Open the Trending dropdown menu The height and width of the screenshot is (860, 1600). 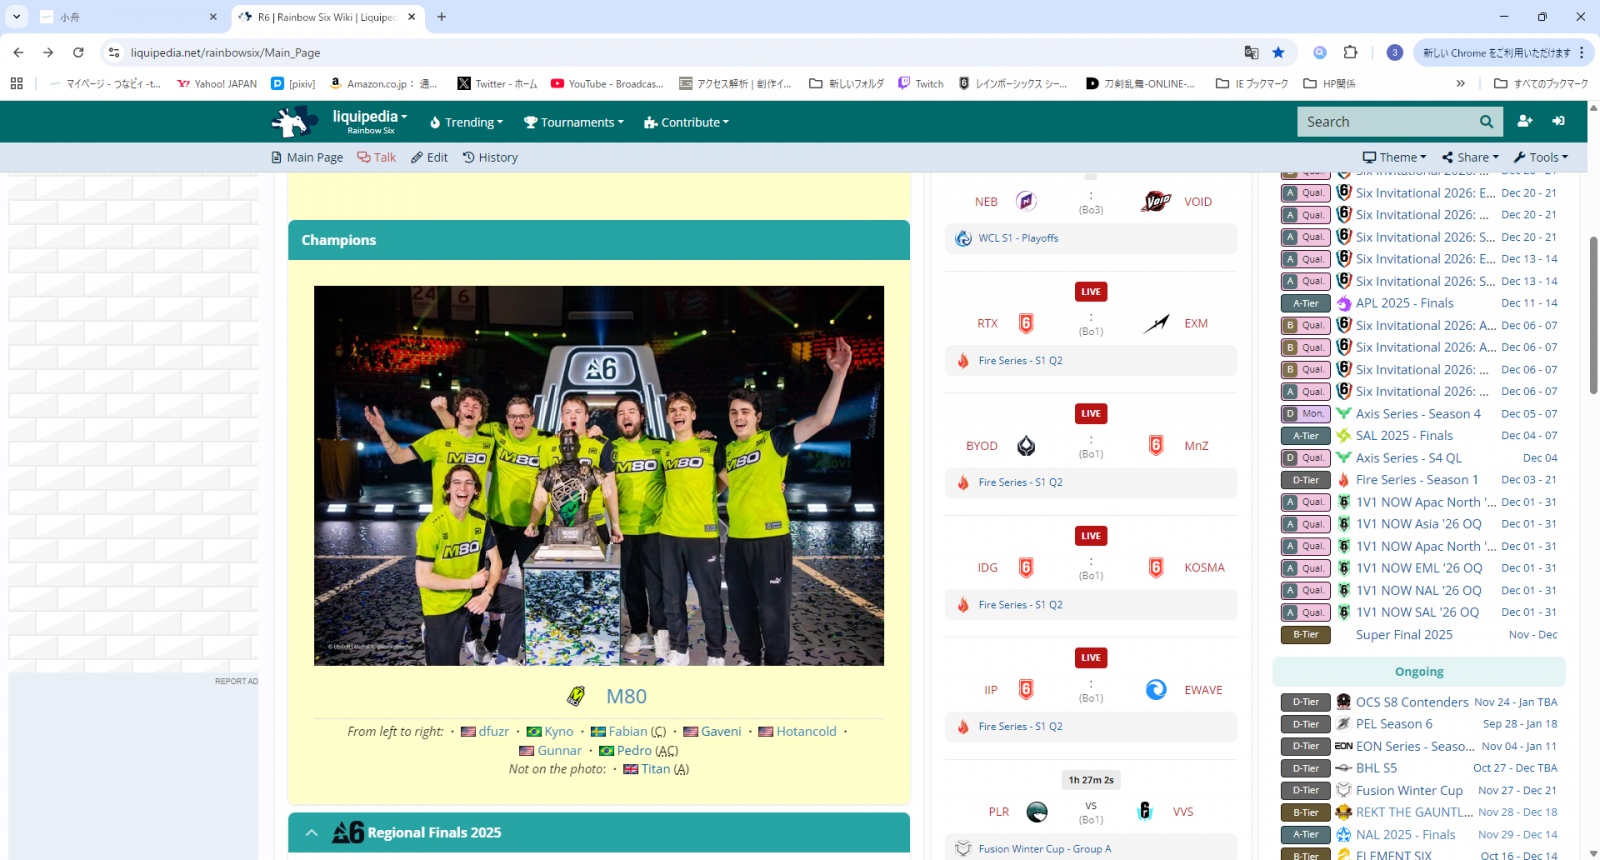(x=466, y=123)
